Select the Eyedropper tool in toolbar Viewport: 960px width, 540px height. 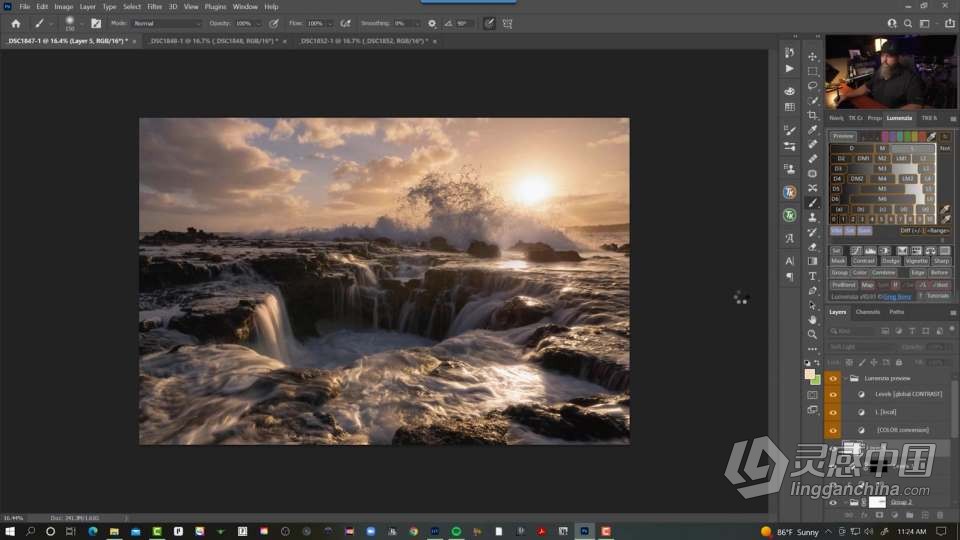[x=812, y=130]
